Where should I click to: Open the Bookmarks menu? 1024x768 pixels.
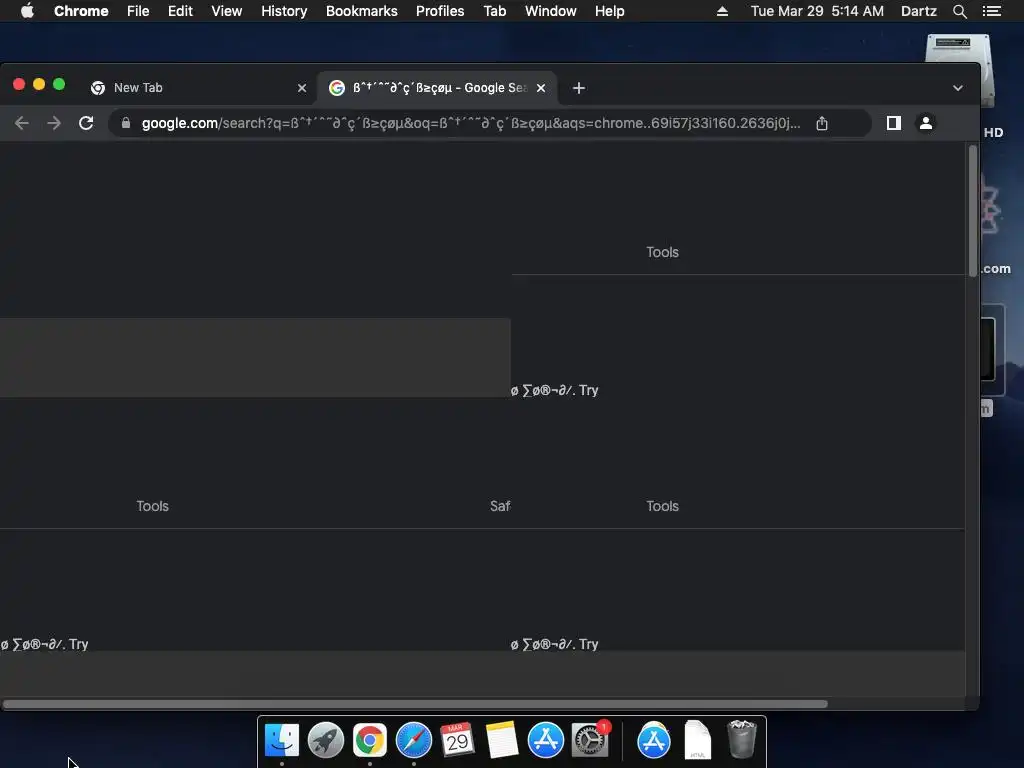point(361,11)
